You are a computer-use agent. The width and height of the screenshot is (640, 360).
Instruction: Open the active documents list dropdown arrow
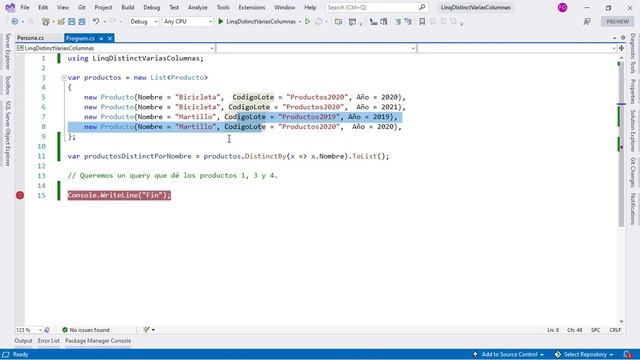(x=614, y=38)
